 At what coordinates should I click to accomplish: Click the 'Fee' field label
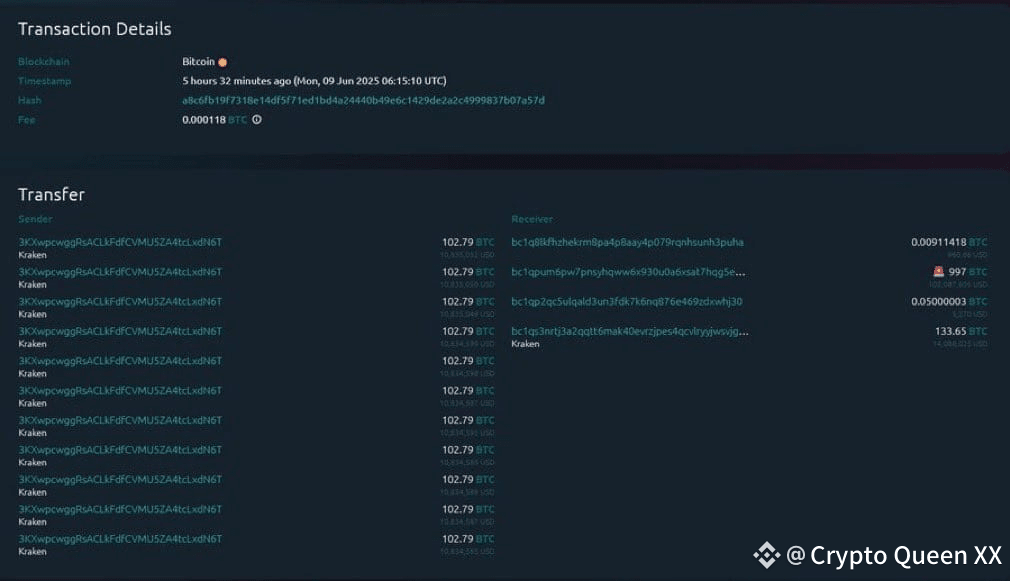pyautogui.click(x=26, y=120)
